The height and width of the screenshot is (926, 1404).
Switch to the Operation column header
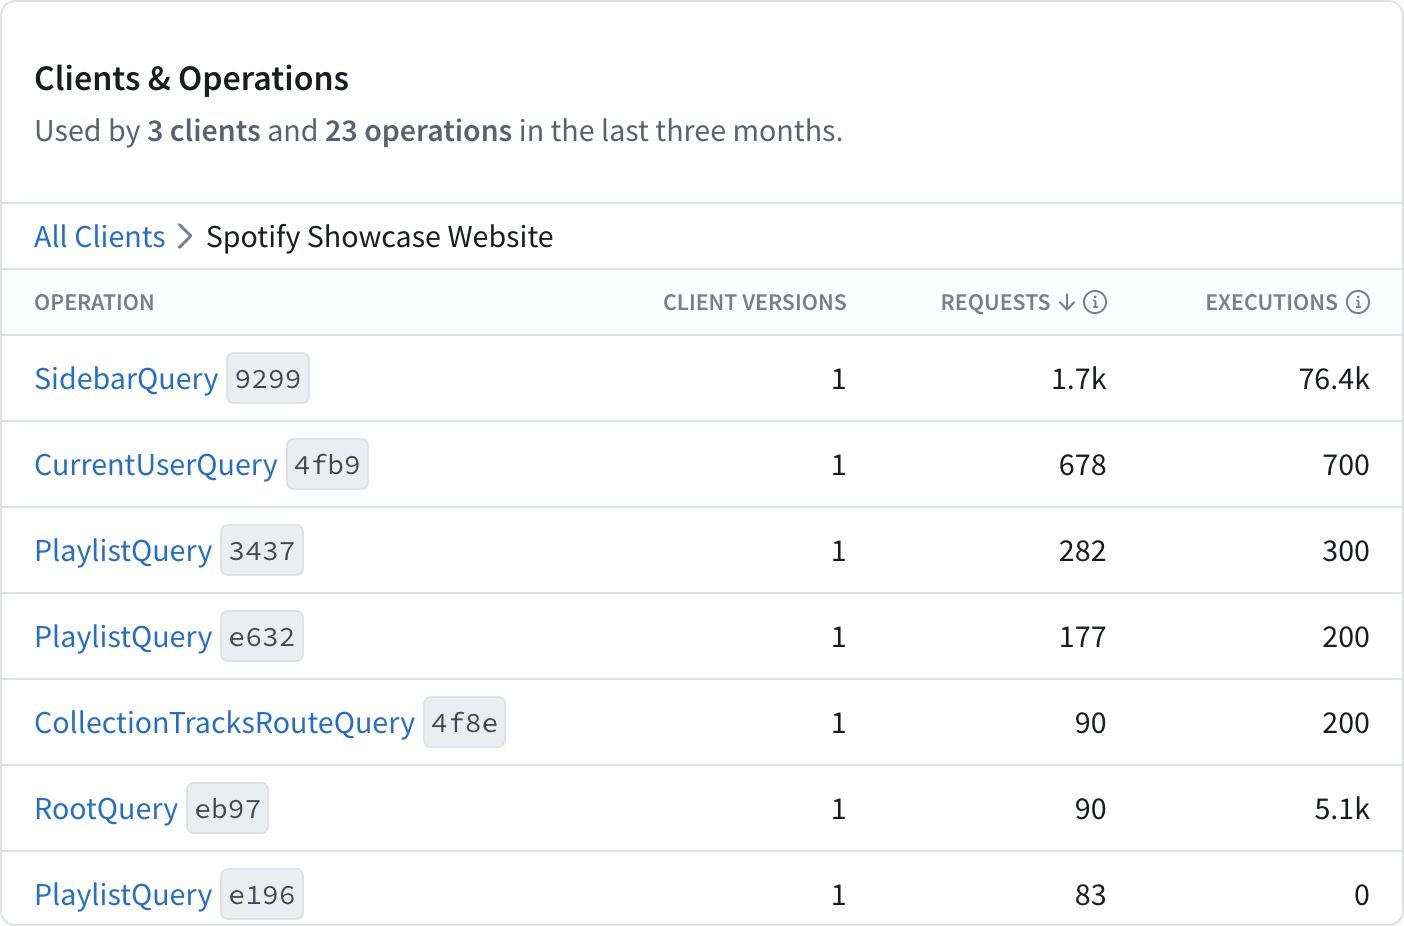[94, 302]
